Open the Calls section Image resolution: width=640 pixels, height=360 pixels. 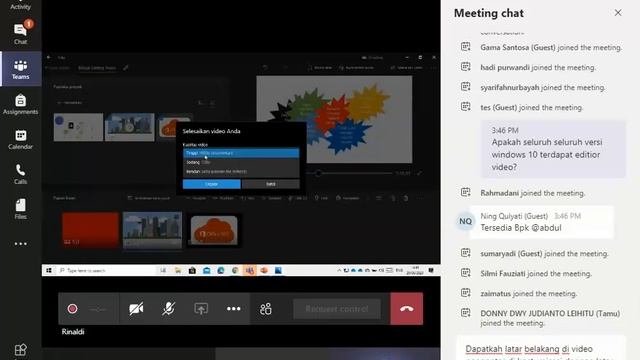[x=20, y=174]
